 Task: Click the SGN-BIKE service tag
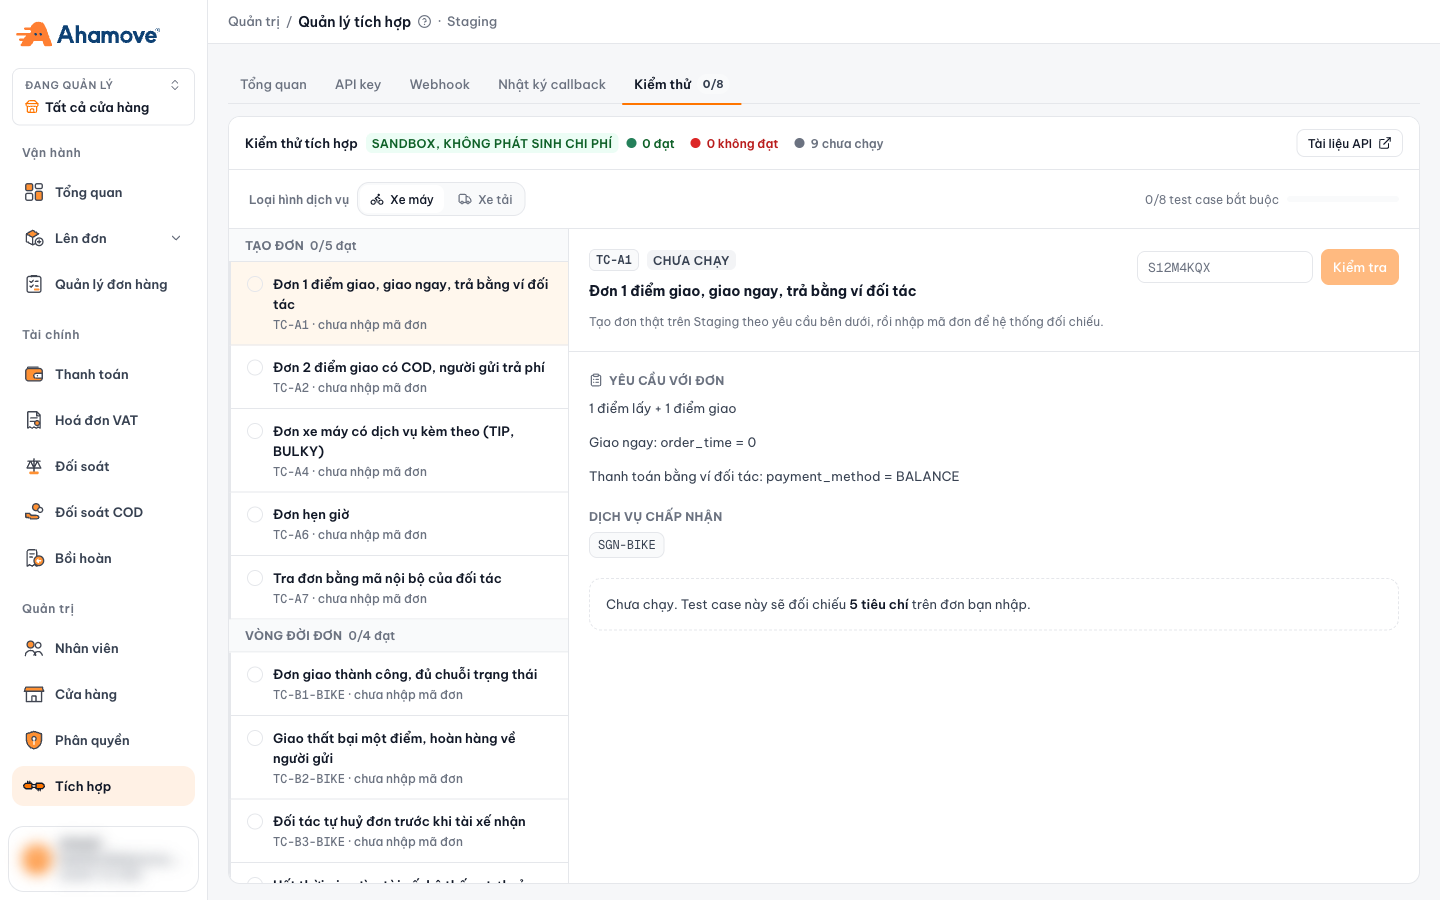pos(627,545)
